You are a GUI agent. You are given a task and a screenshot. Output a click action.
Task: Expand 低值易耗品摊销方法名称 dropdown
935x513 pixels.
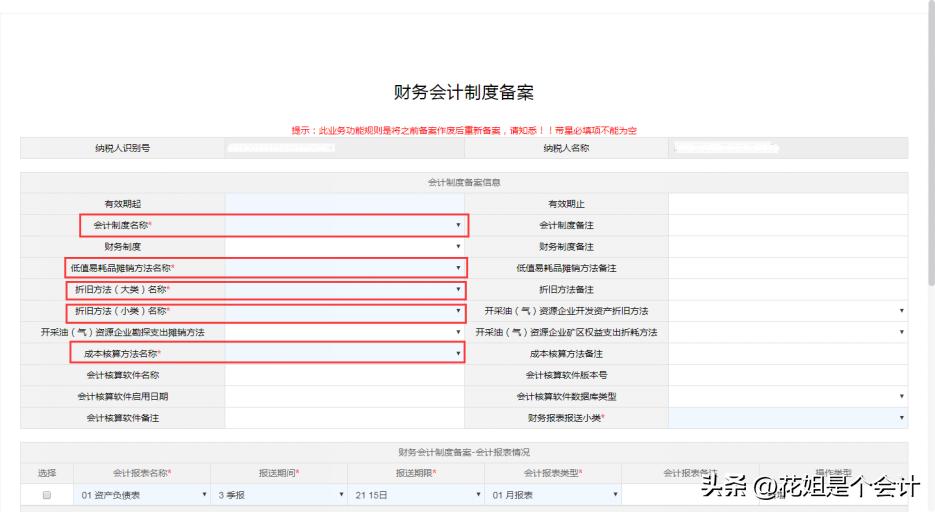[345, 268]
